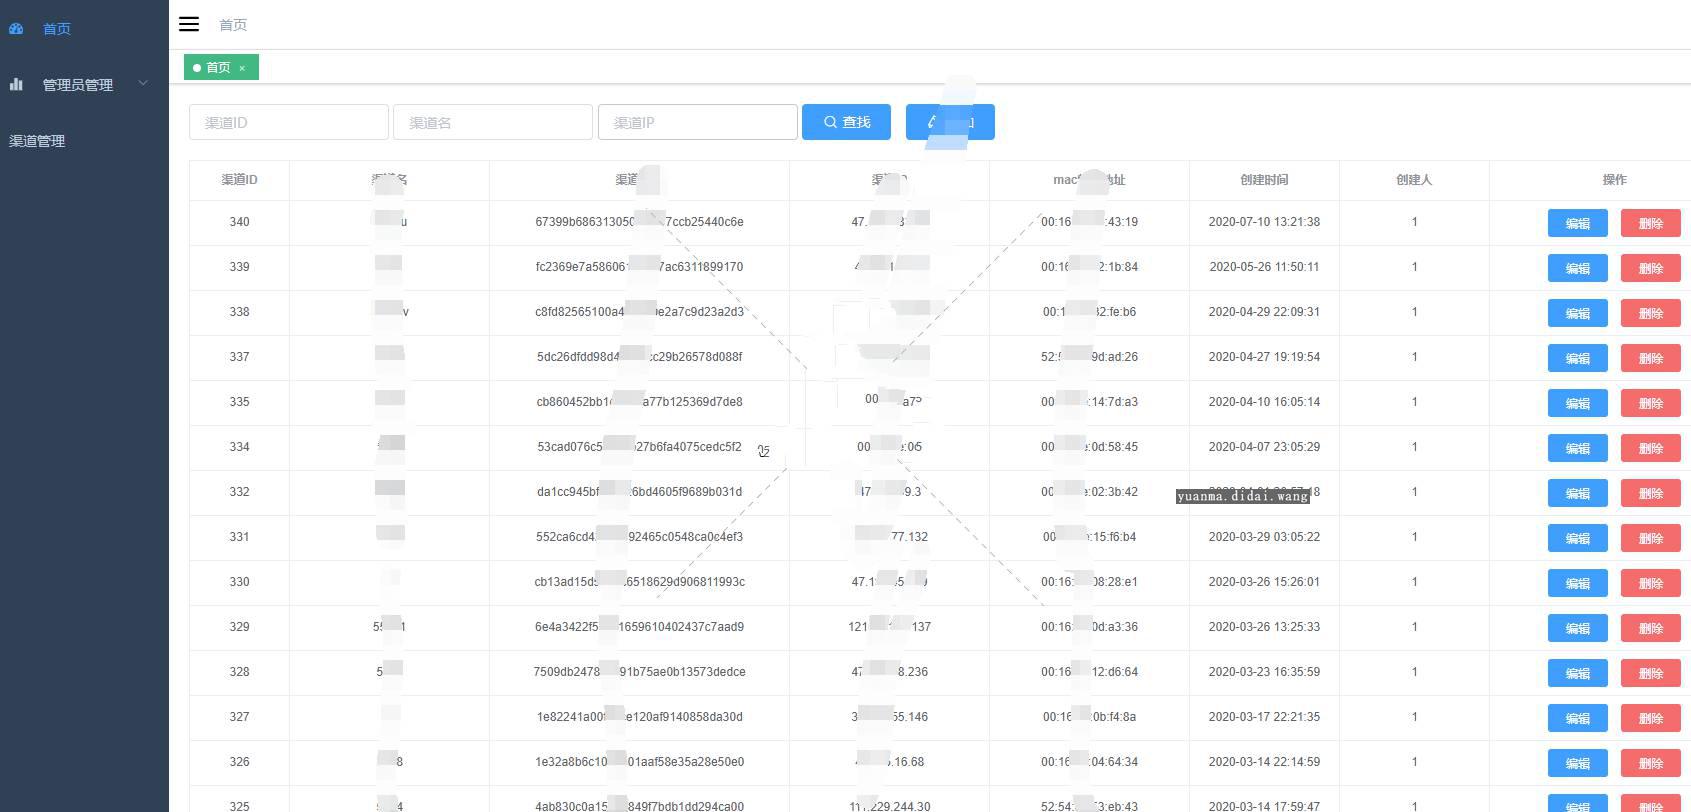
Task: Click 删除 for row 335
Action: coord(1651,403)
